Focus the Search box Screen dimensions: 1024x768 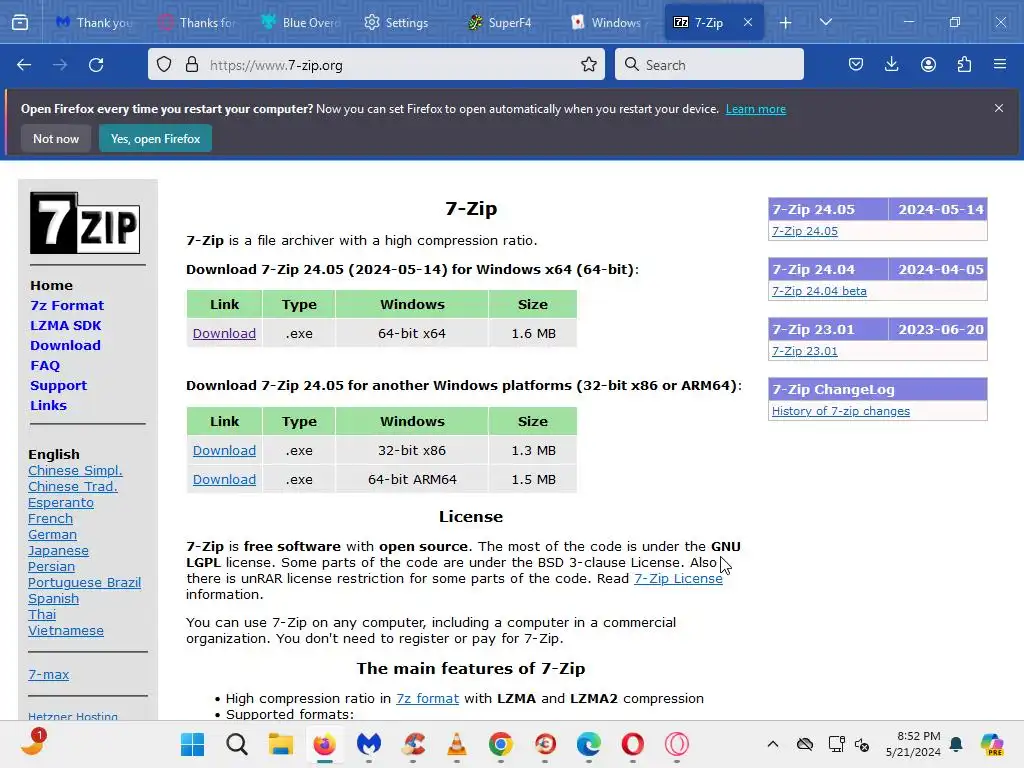(x=709, y=65)
